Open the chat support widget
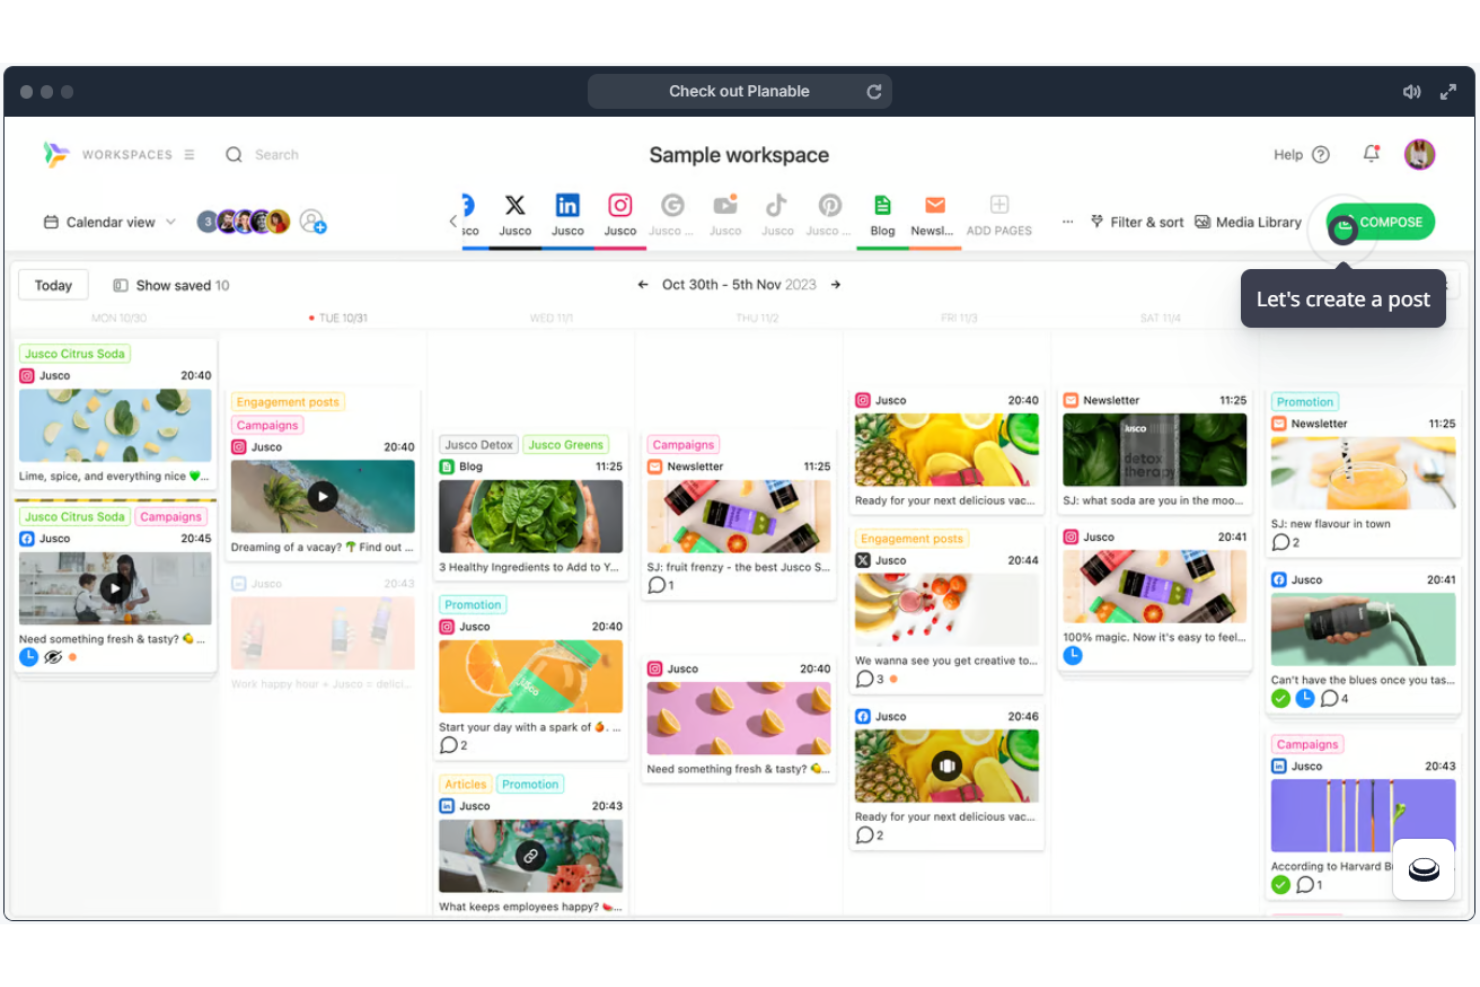The height and width of the screenshot is (987, 1480). click(x=1423, y=869)
